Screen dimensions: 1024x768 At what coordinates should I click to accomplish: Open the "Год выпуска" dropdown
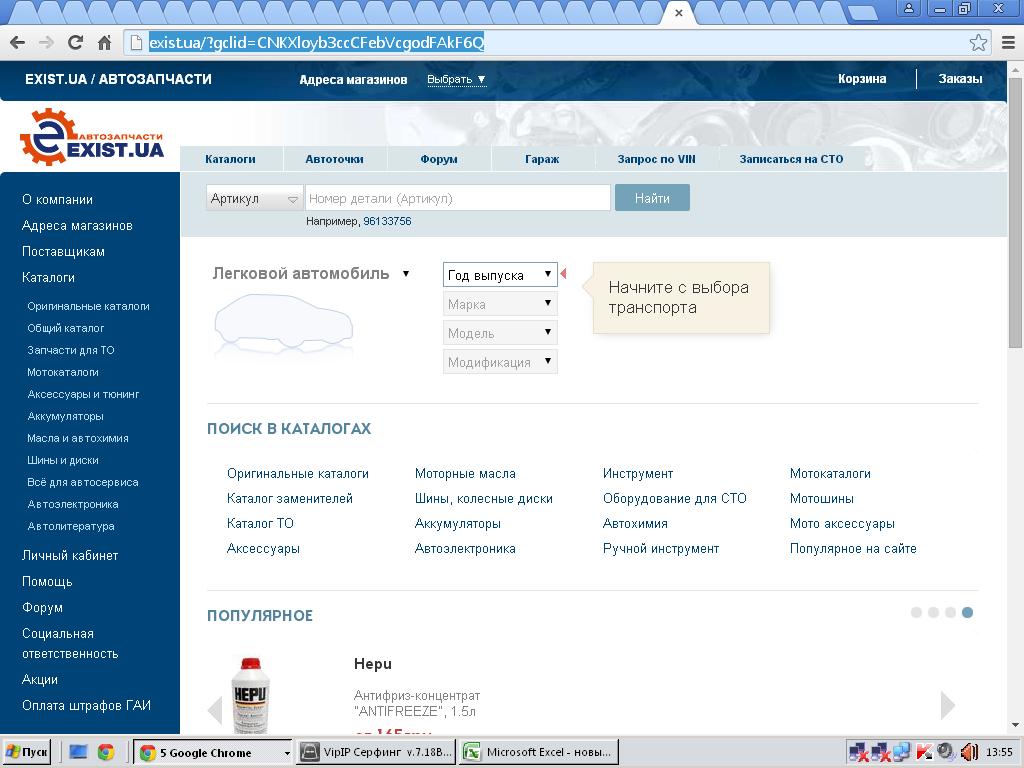pyautogui.click(x=500, y=275)
